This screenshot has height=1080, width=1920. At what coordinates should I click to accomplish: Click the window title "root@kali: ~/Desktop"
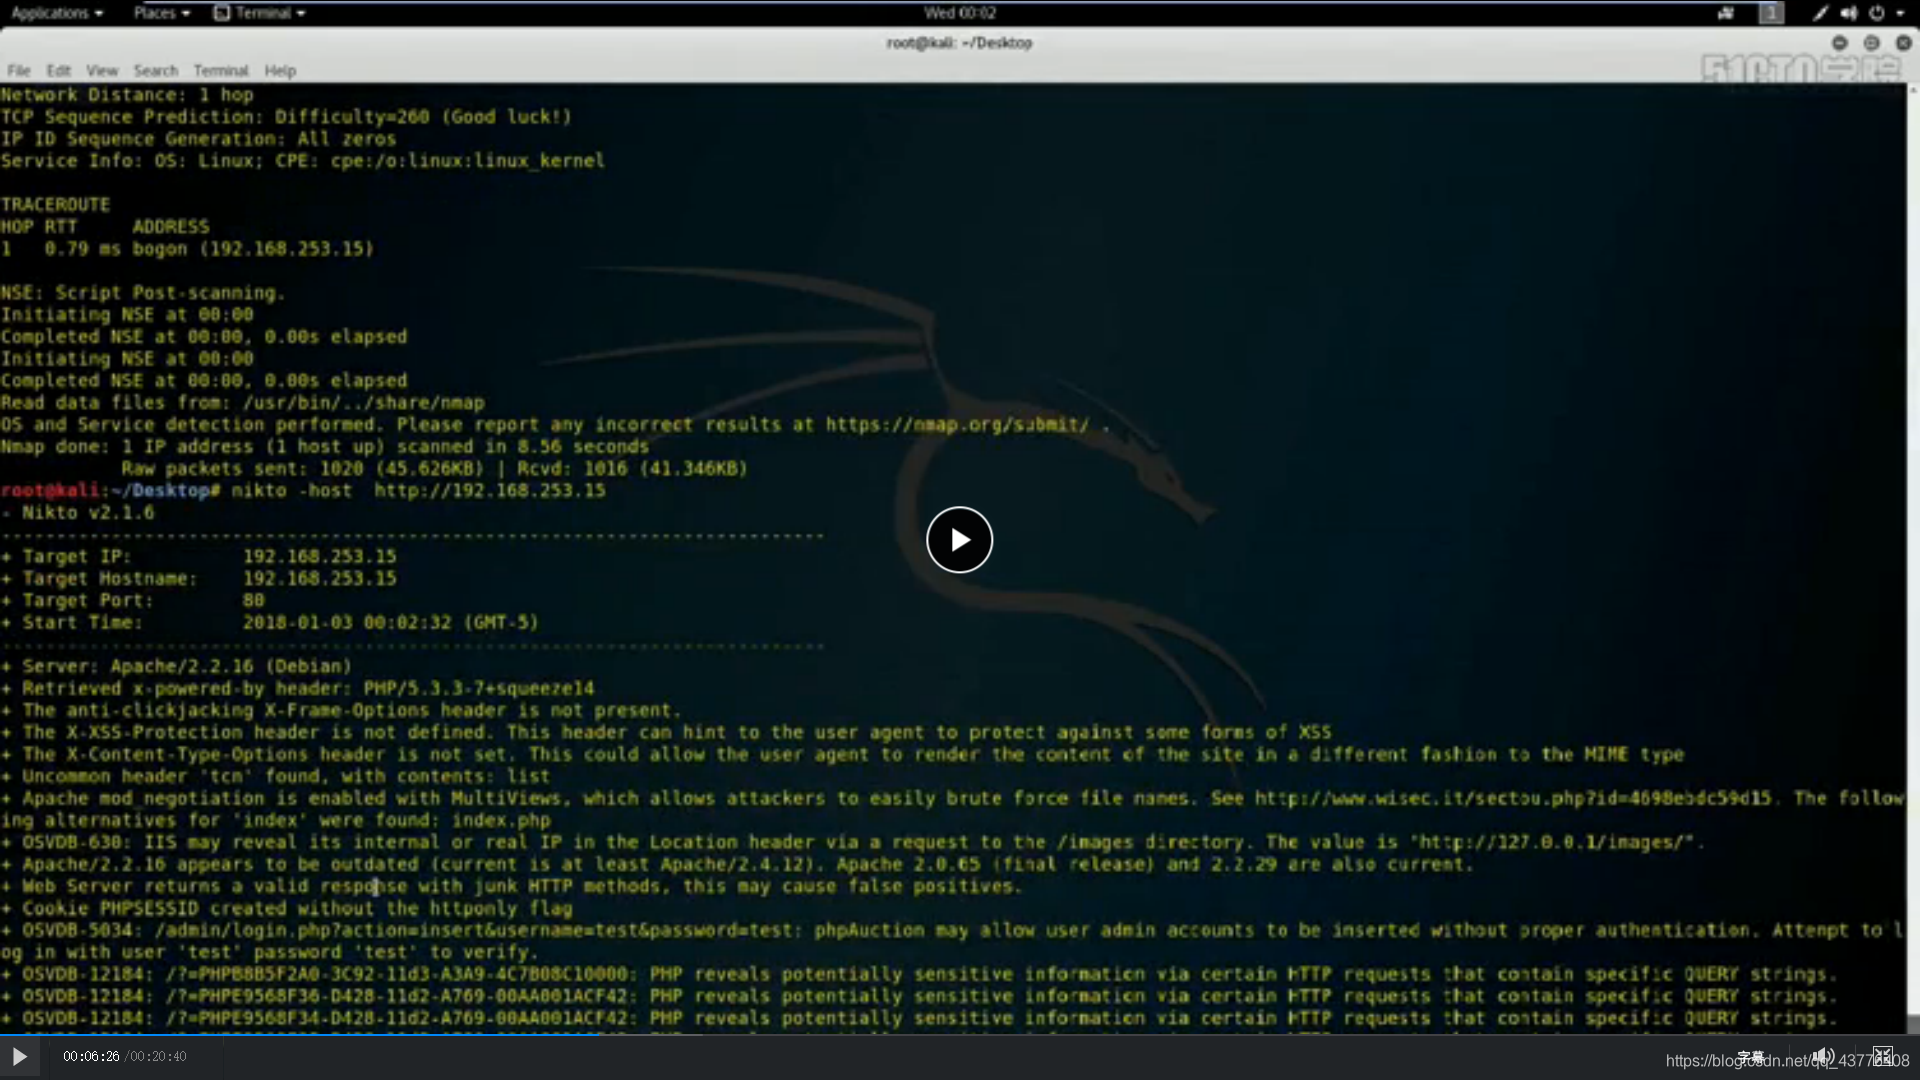[x=959, y=43]
